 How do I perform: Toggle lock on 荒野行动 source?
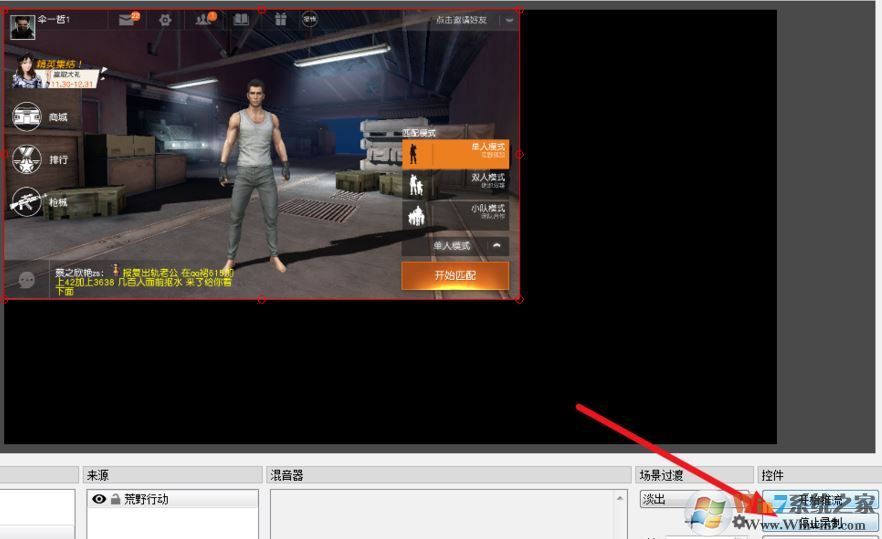pos(115,499)
